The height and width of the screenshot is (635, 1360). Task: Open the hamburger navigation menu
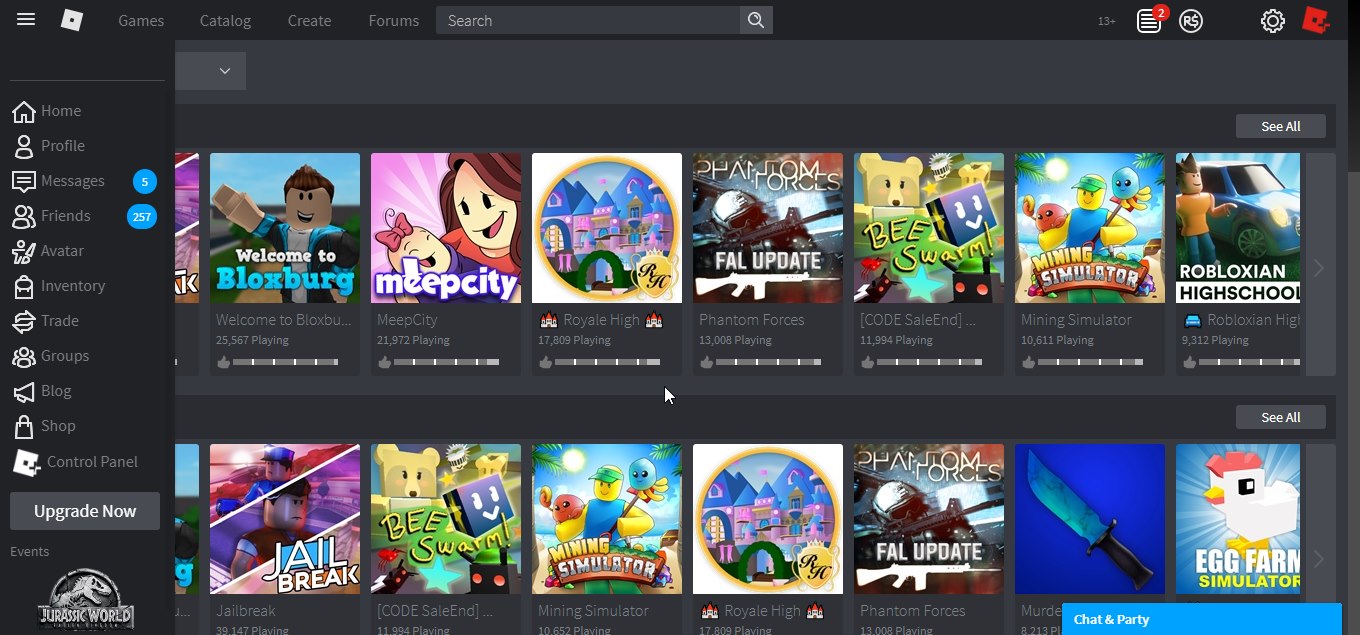(x=25, y=19)
